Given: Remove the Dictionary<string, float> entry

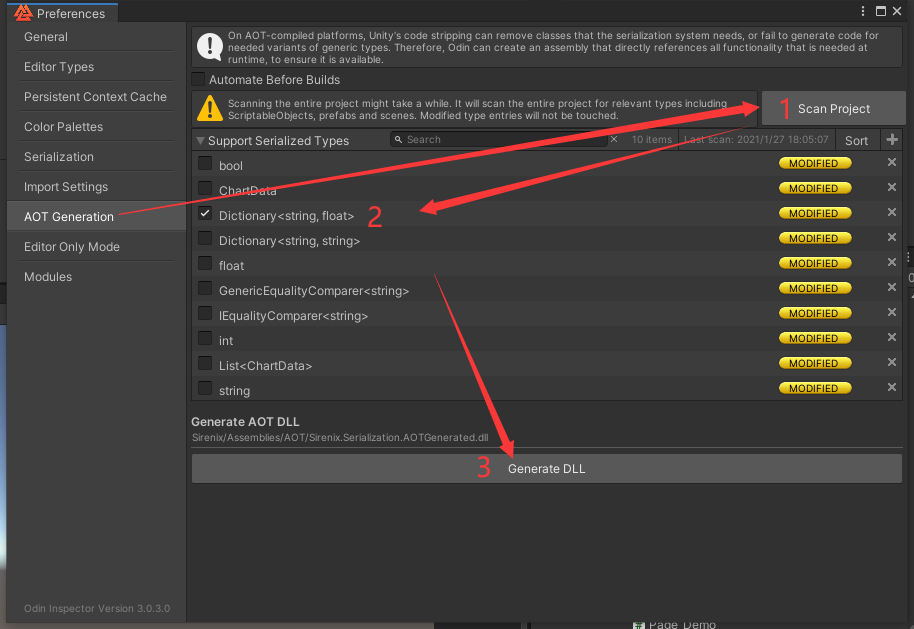Looking at the screenshot, I should point(891,213).
